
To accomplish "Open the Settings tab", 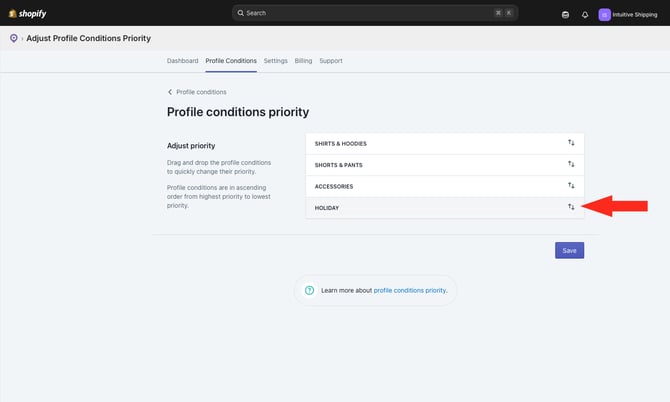I will point(276,61).
